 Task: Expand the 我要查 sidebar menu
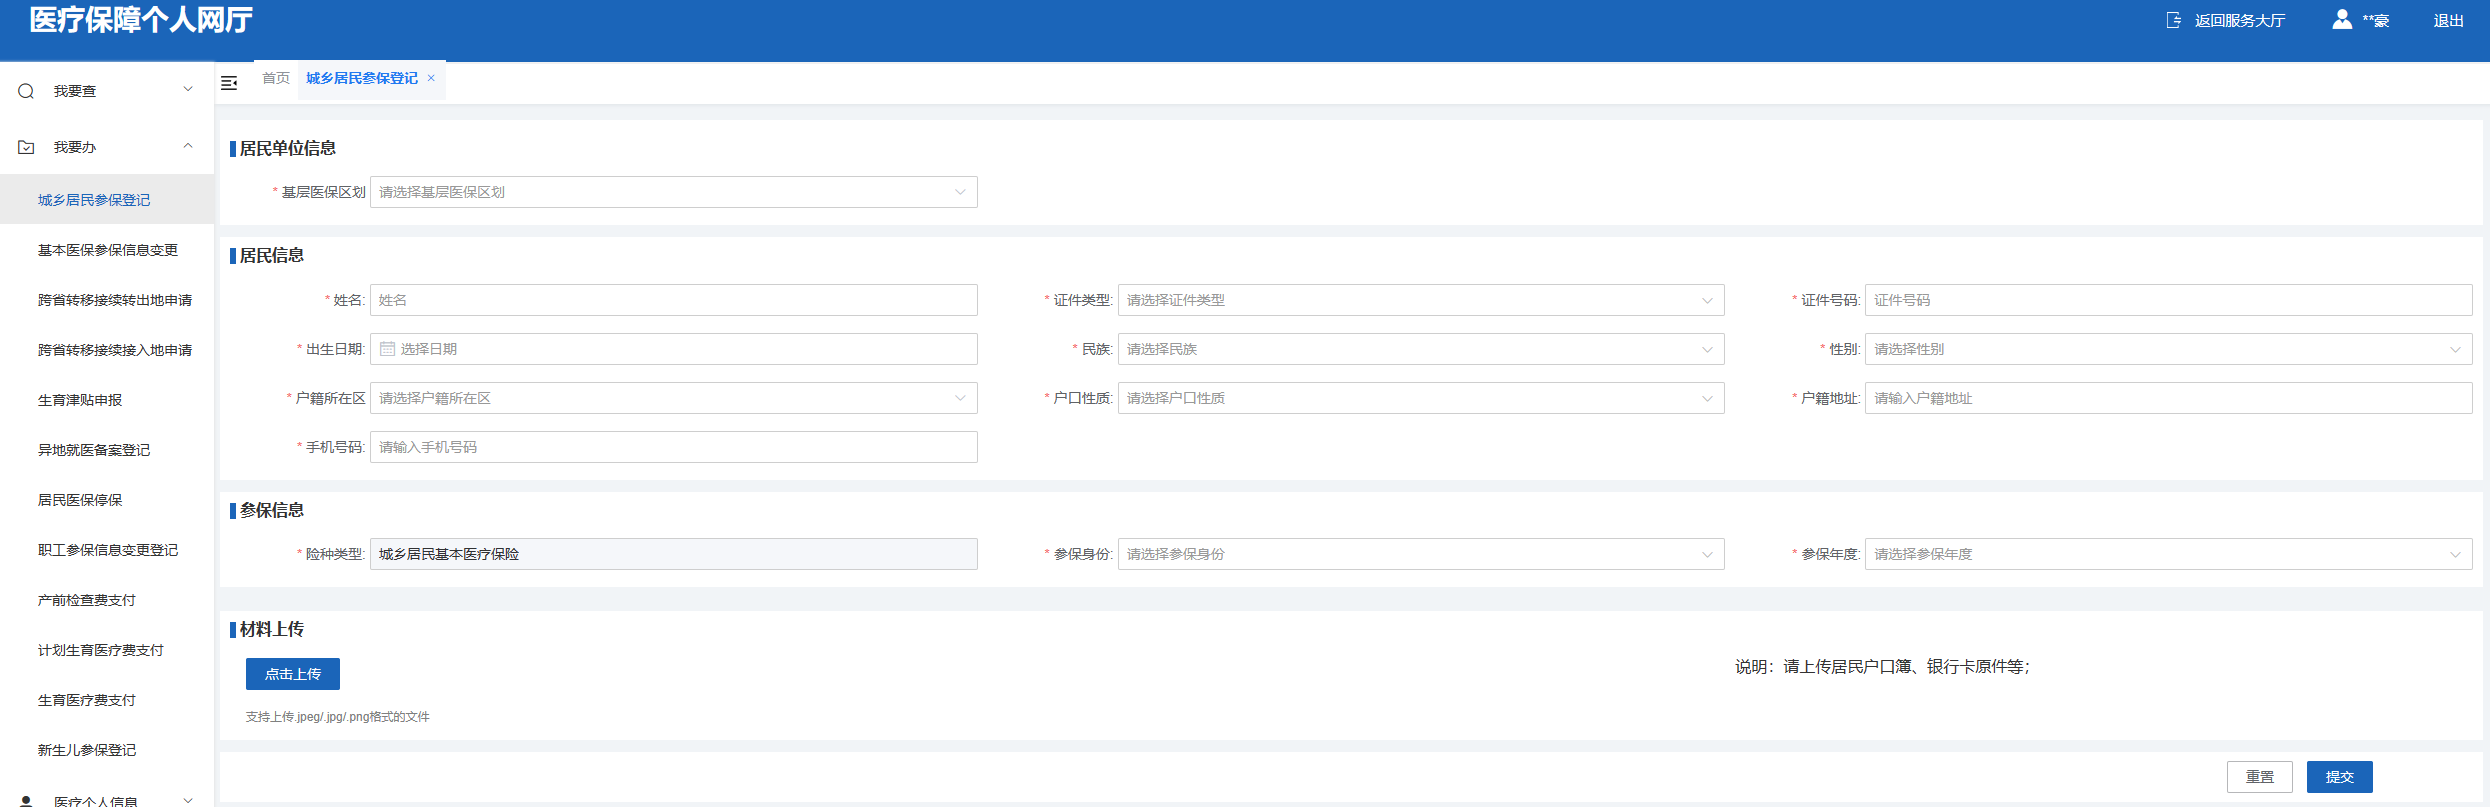coord(187,90)
